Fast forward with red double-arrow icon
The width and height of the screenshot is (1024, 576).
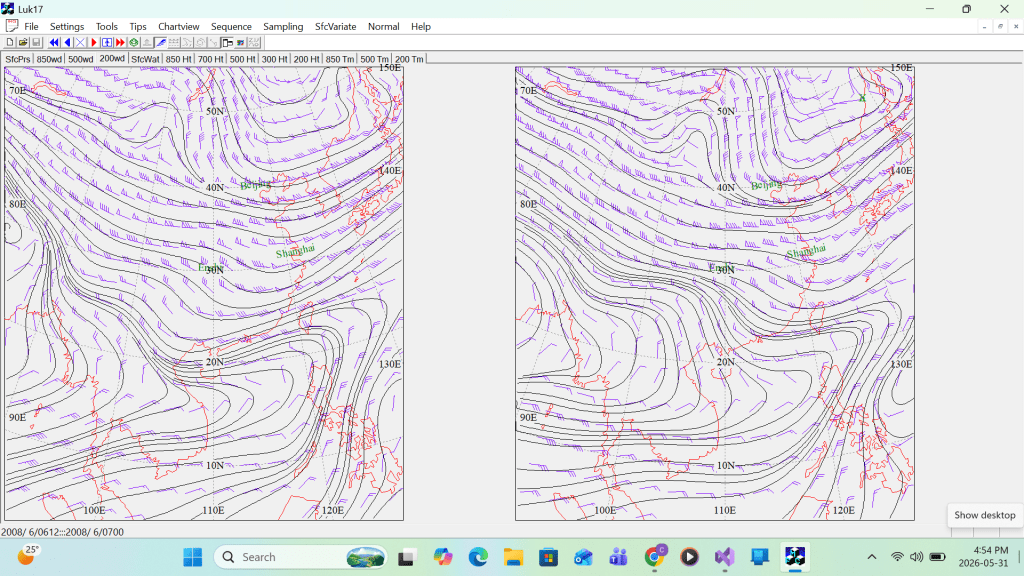(120, 42)
